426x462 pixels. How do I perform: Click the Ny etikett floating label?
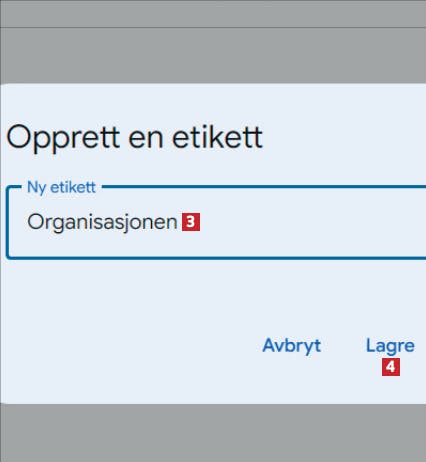61,187
